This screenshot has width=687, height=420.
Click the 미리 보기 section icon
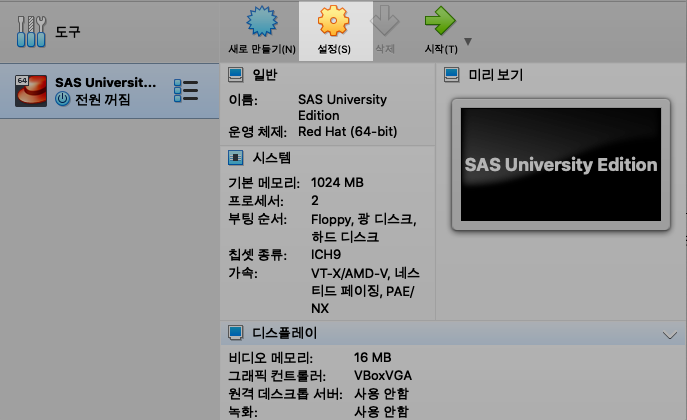click(452, 75)
